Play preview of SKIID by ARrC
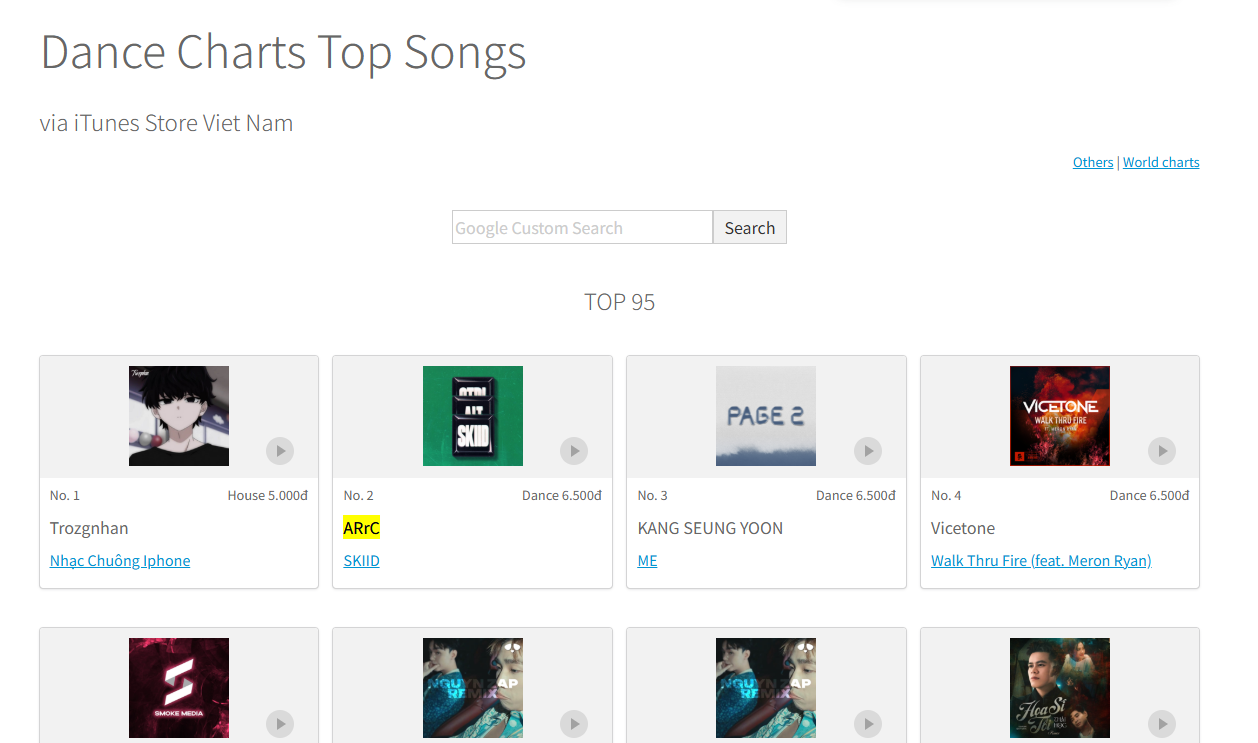Image resolution: width=1258 pixels, height=743 pixels. tap(574, 451)
